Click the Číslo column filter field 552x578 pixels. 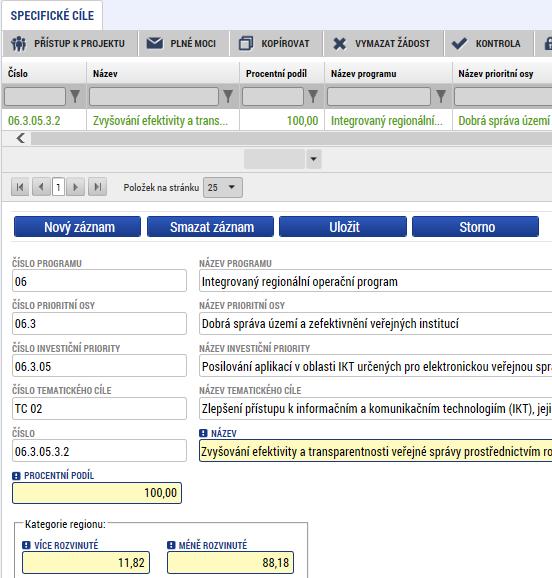click(x=35, y=97)
